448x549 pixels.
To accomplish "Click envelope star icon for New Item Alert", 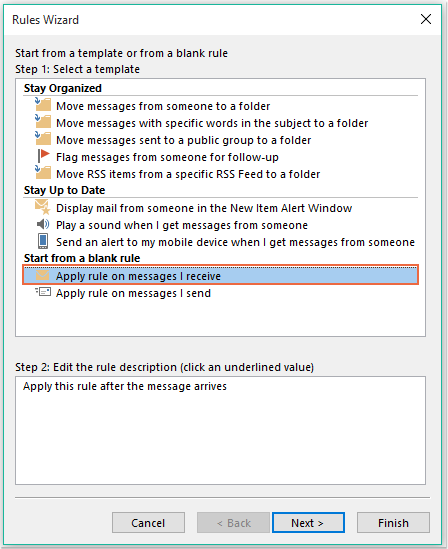I will pos(43,207).
